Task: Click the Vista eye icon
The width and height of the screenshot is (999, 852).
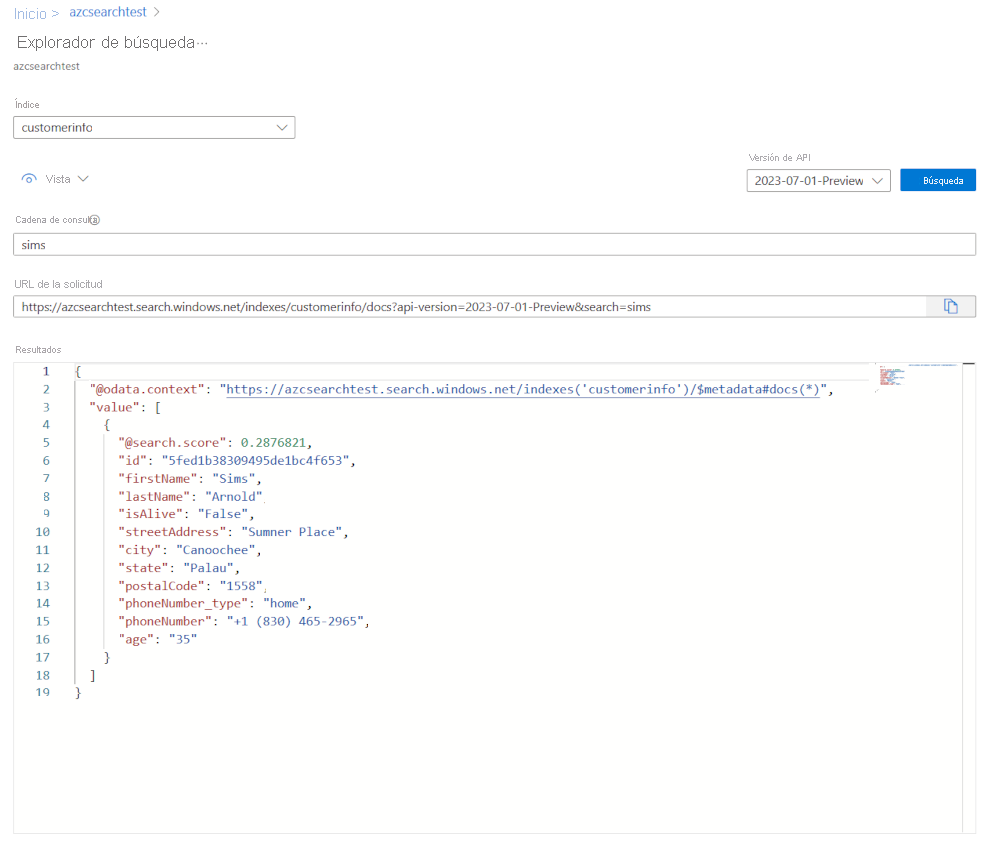Action: point(29,178)
